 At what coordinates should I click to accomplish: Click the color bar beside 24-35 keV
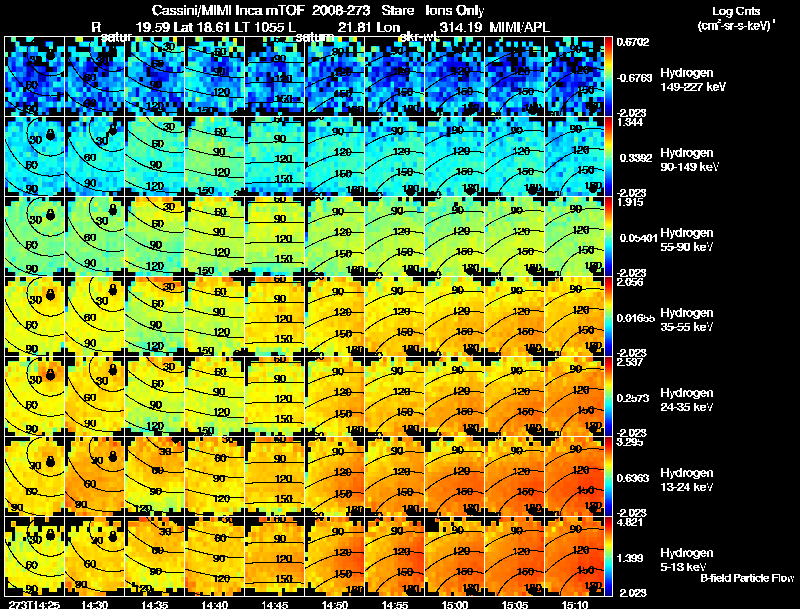click(x=608, y=397)
